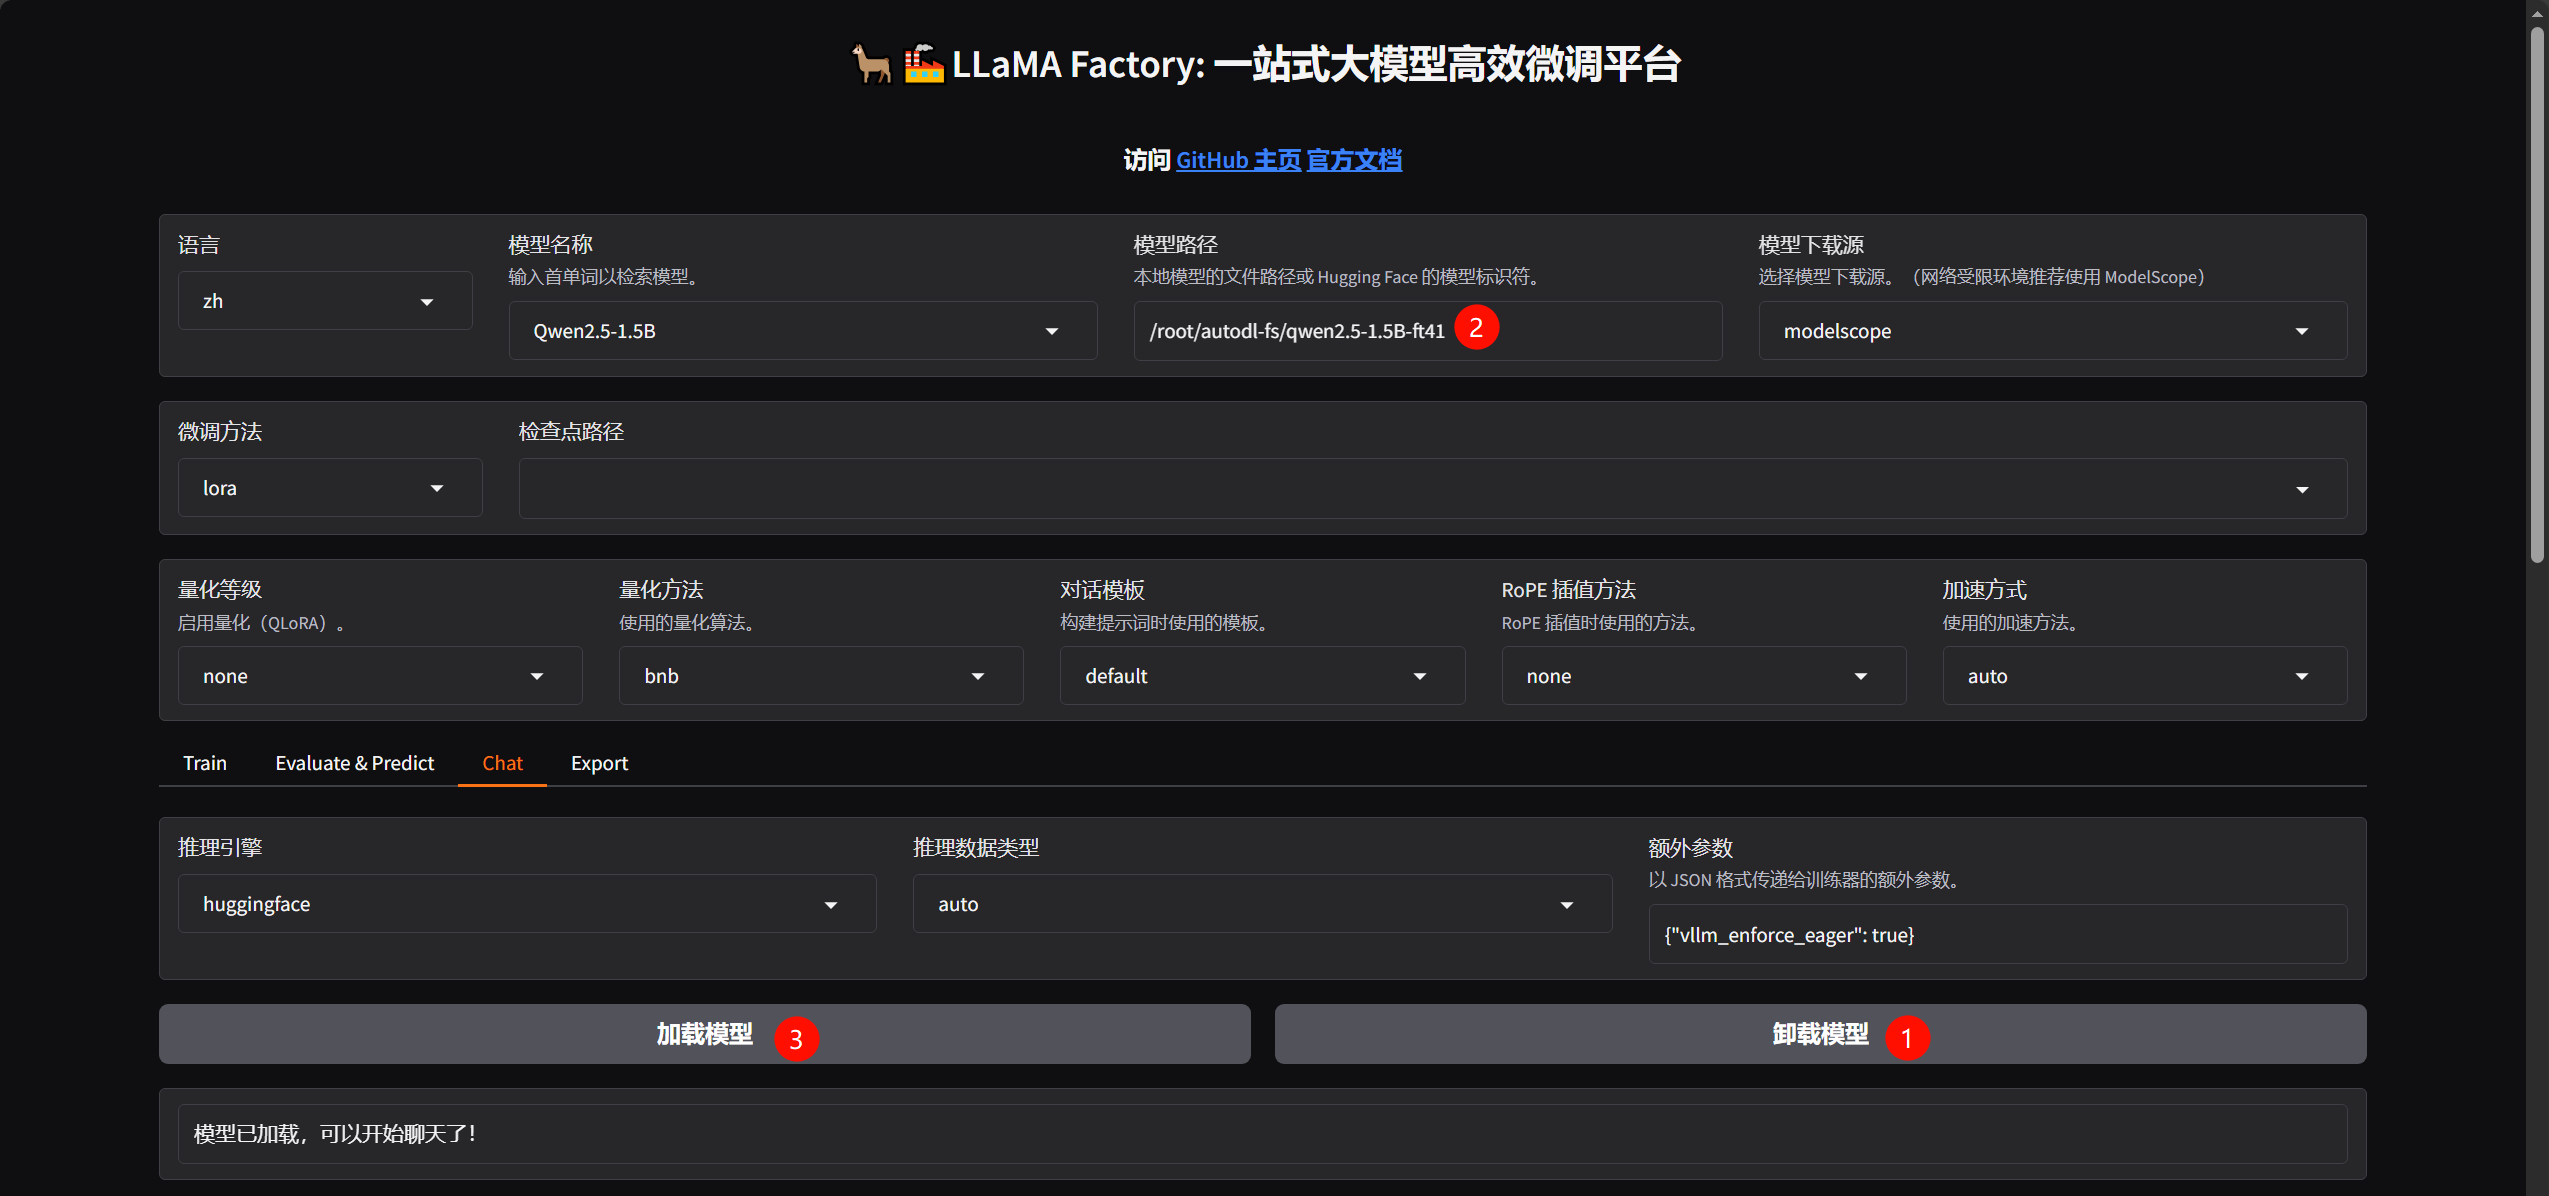Expand the 模型名称 Qwen2.5-1.5B dropdown

click(801, 331)
